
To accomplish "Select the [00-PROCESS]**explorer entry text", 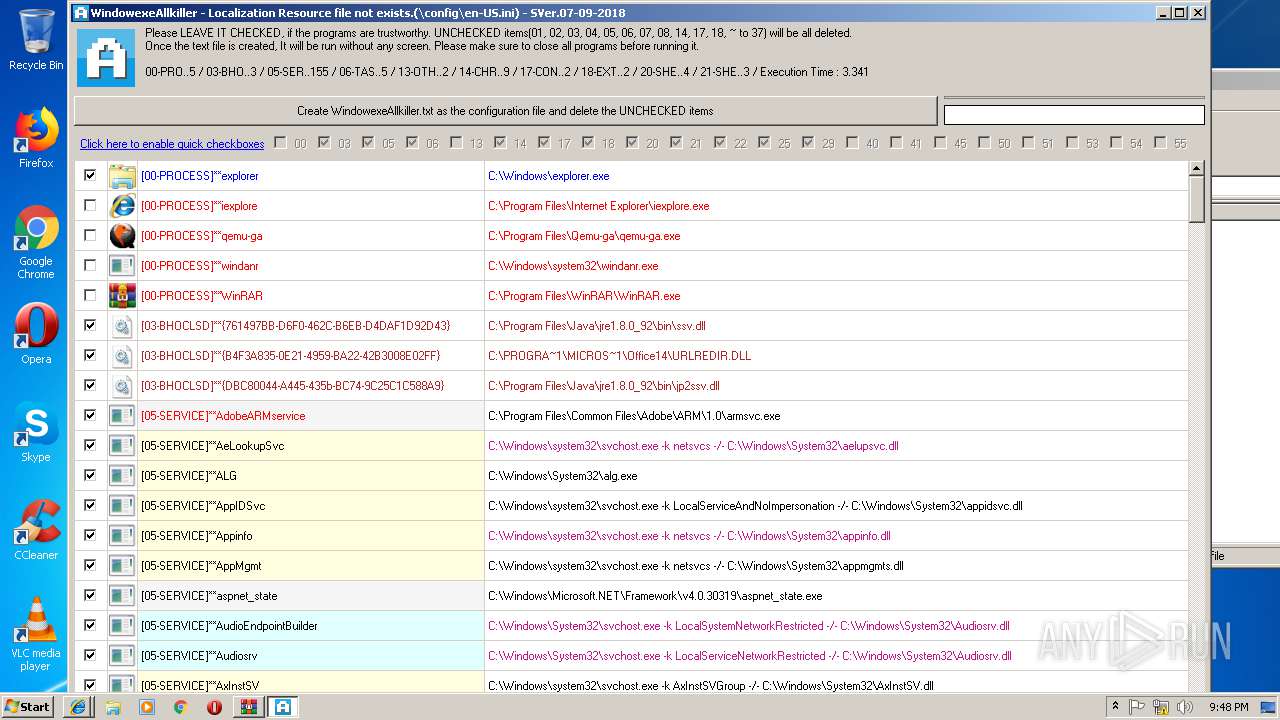I will (200, 176).
